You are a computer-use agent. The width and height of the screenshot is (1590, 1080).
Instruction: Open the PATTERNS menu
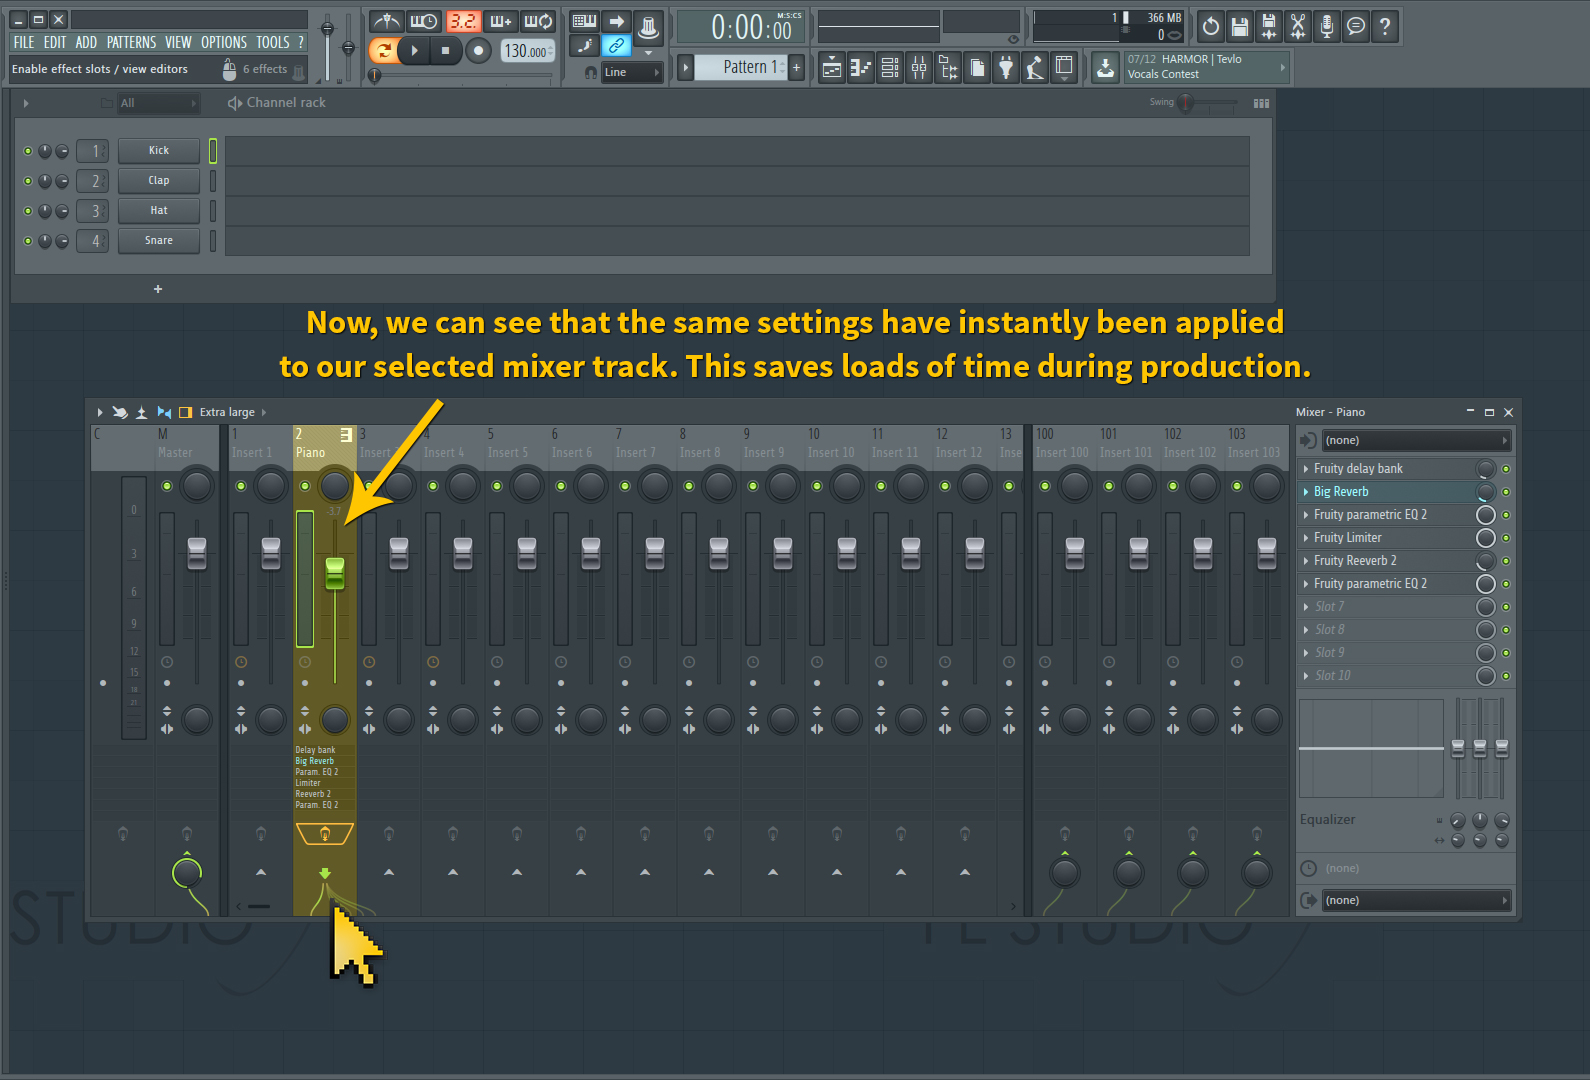pos(131,42)
